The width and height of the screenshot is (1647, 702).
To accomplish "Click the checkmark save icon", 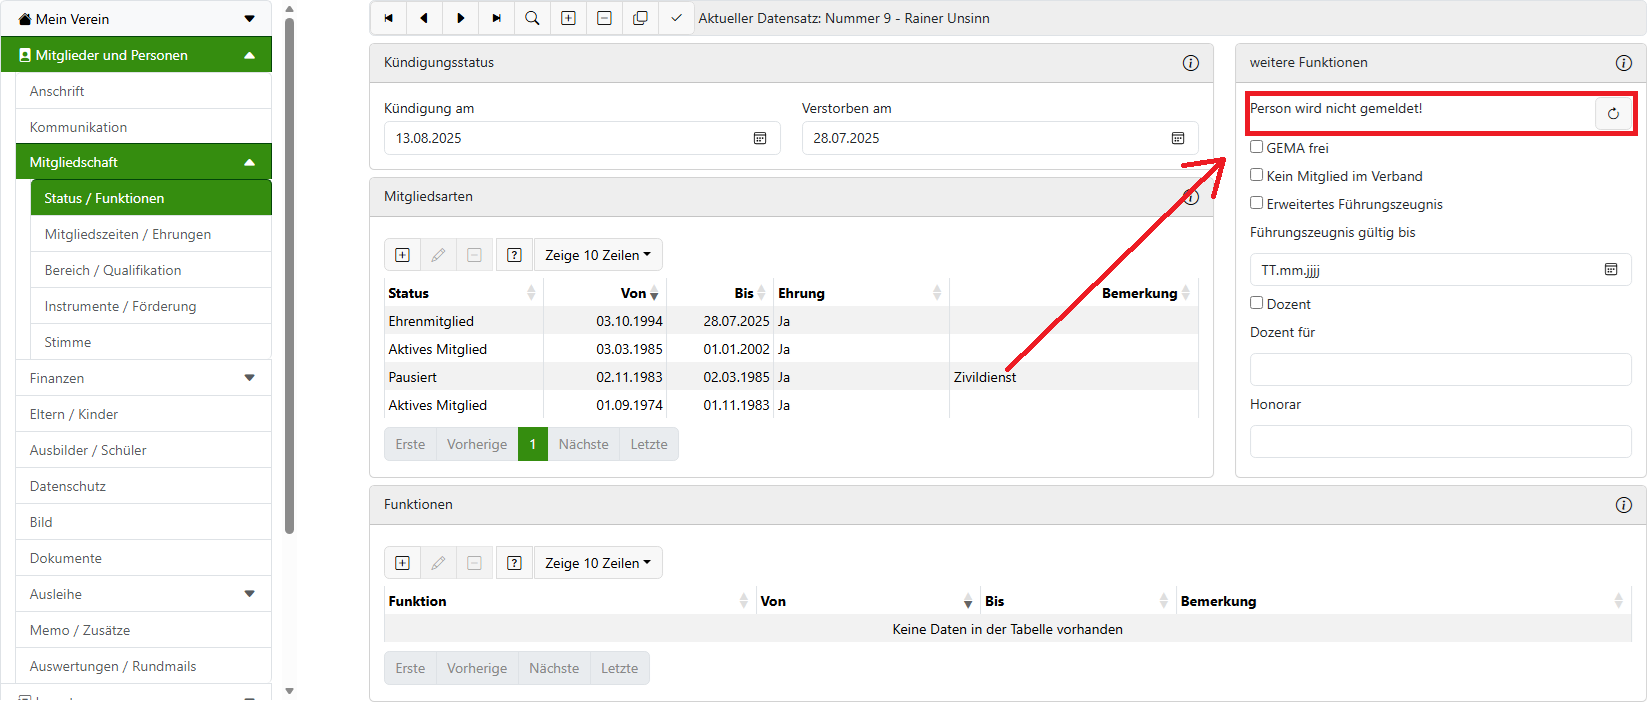I will pos(676,18).
